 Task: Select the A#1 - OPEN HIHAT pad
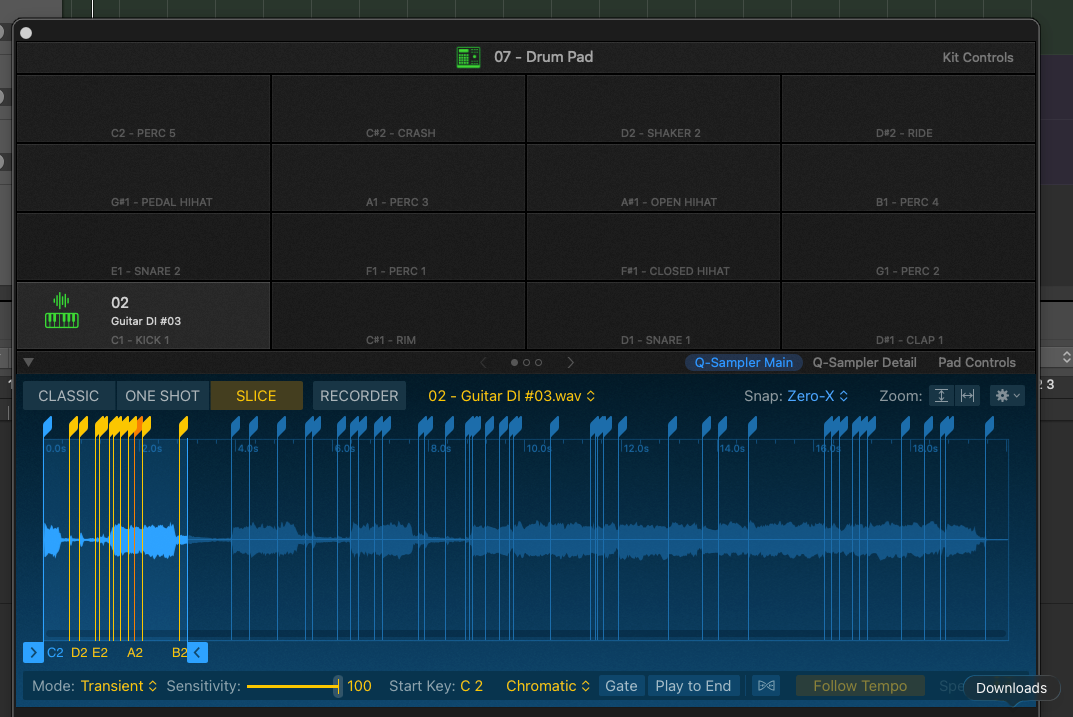pos(654,179)
